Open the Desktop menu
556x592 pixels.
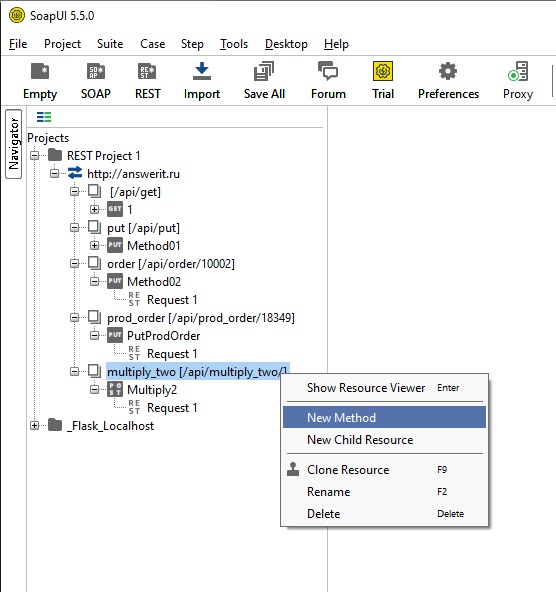click(x=286, y=44)
